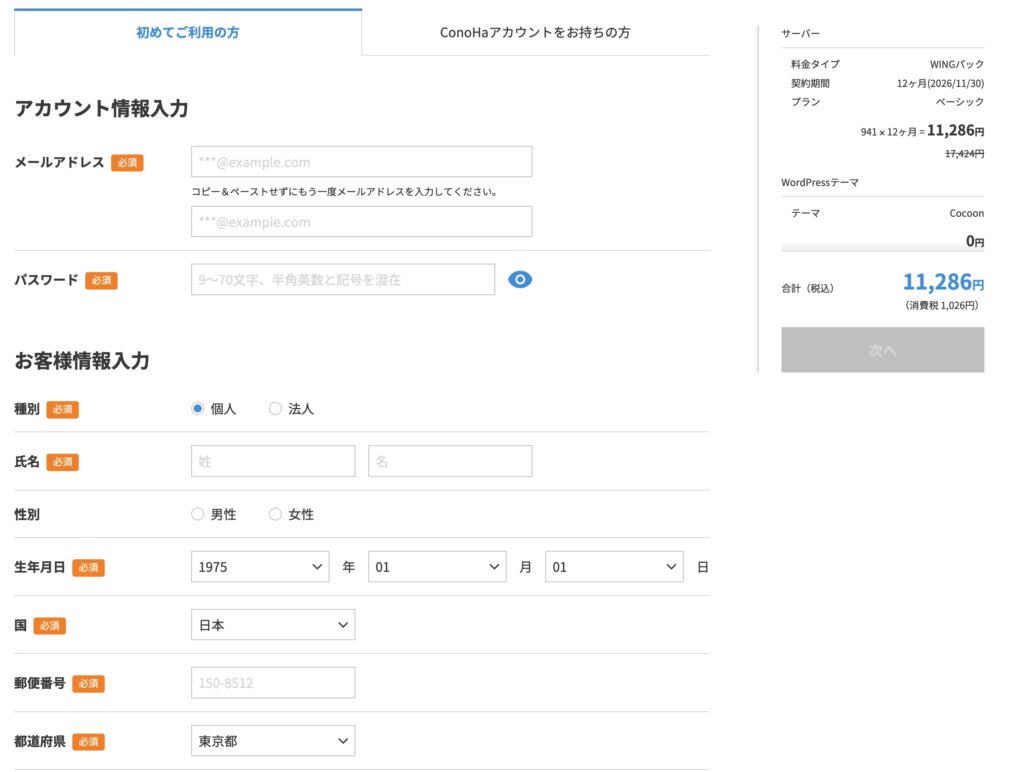Open the birth month dropdown
Viewport: 1024px width, 772px height.
point(437,566)
